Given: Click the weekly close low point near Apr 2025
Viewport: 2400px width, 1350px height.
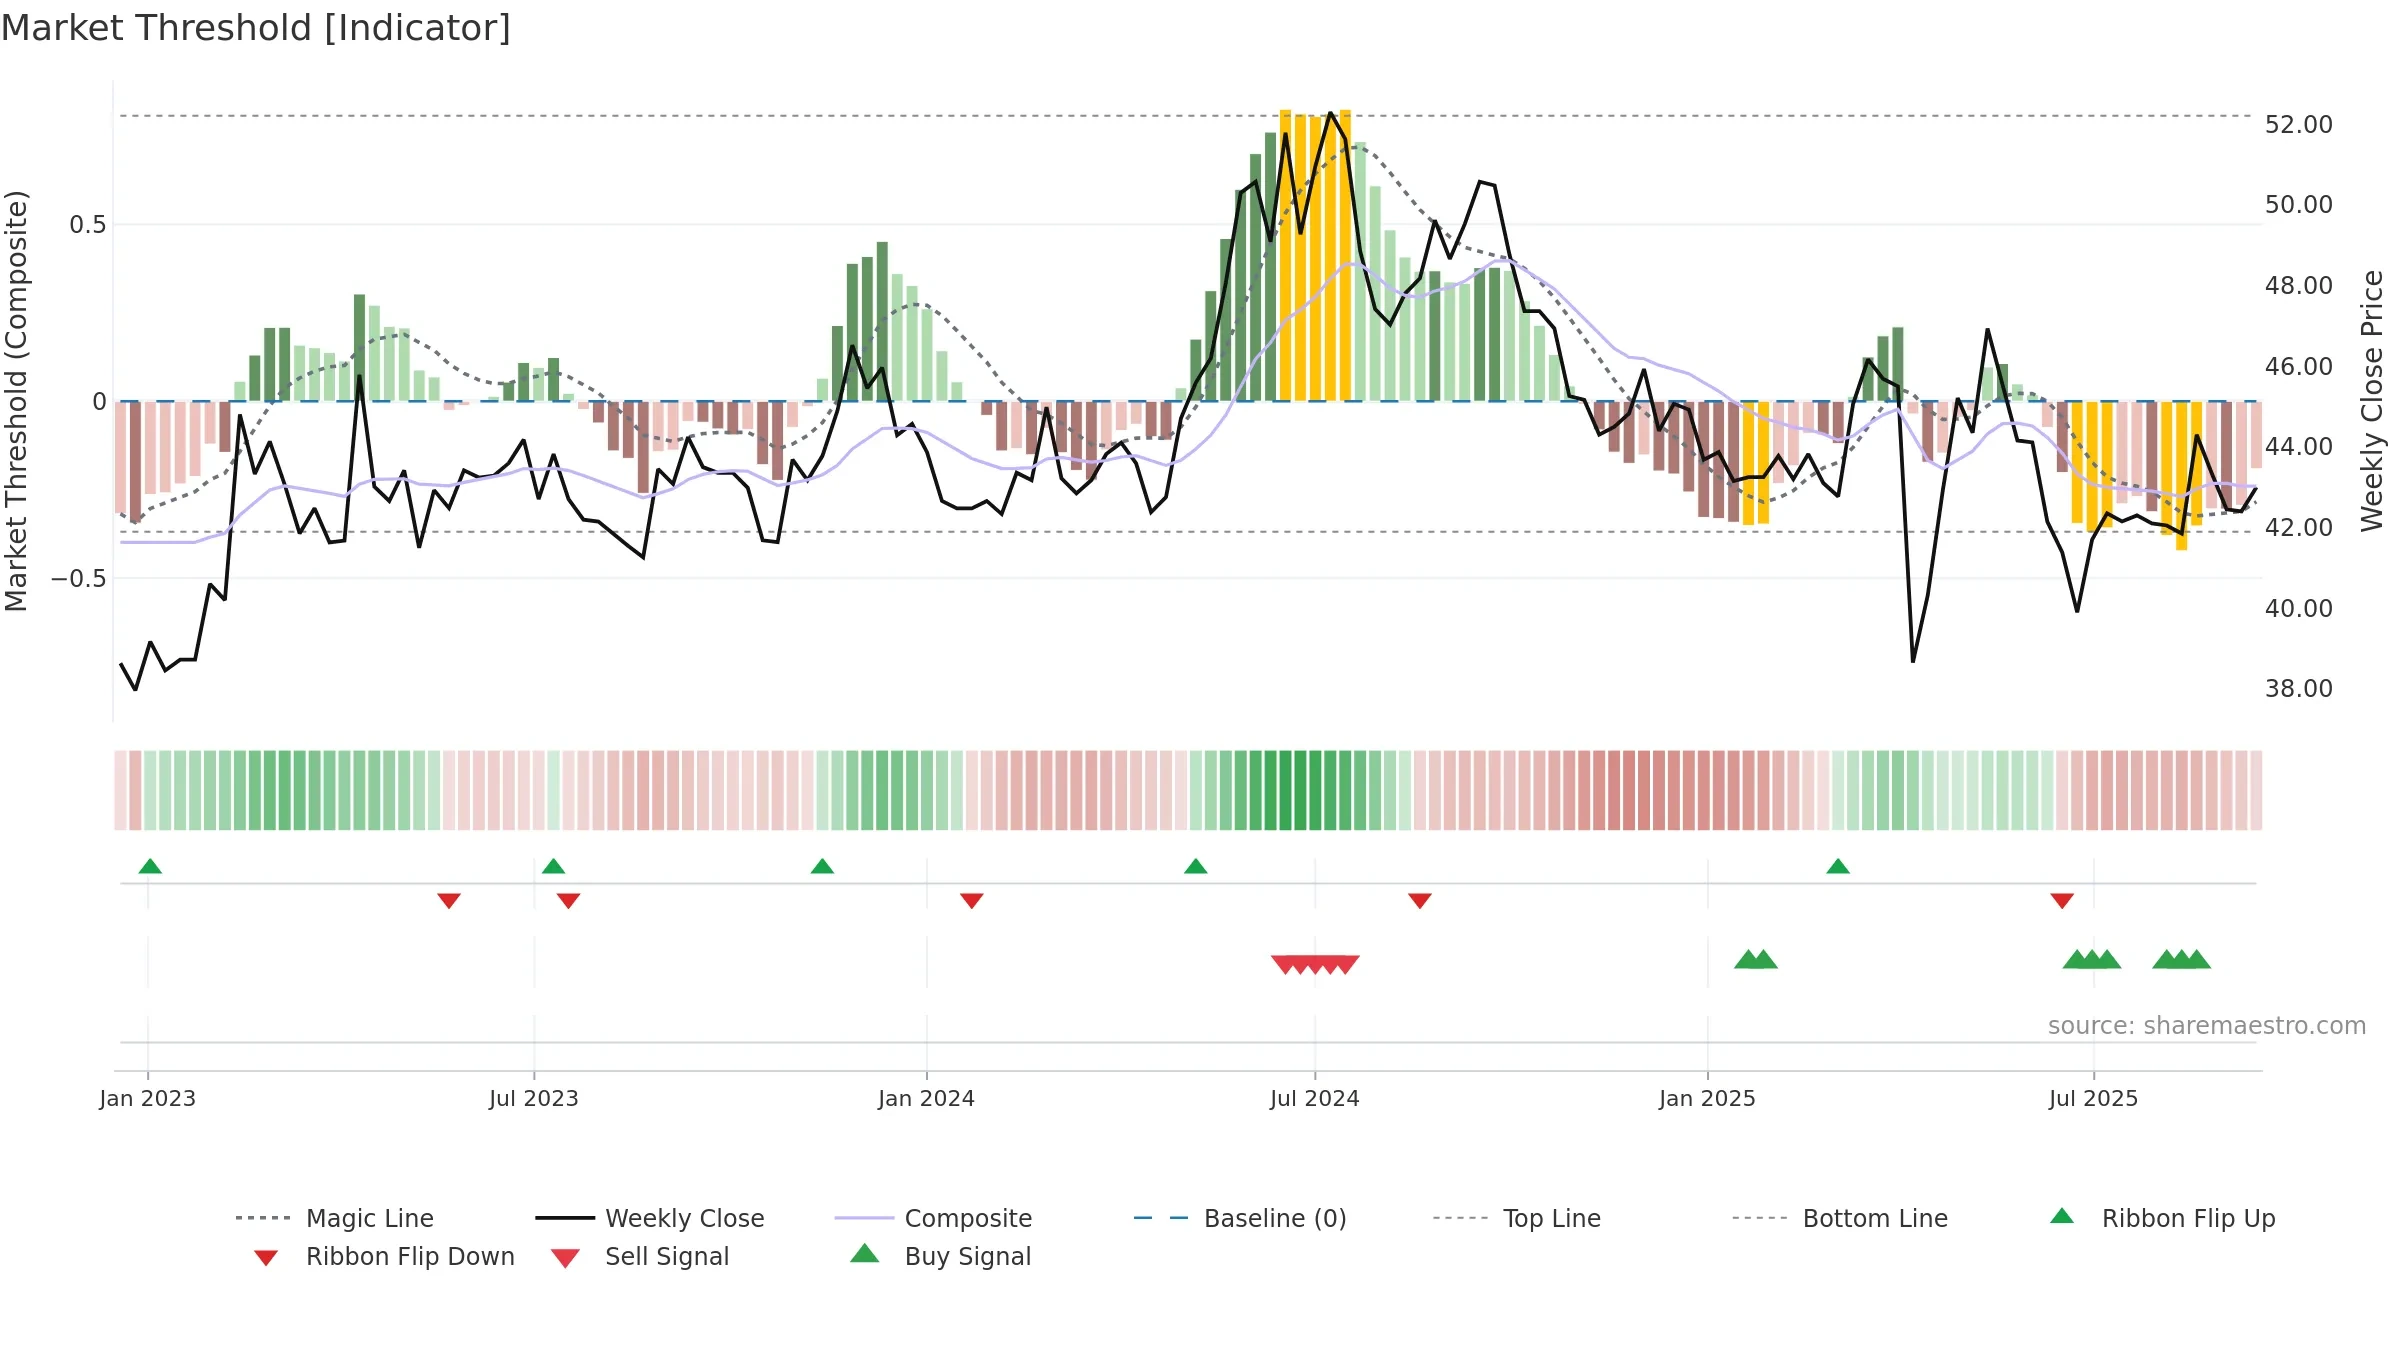Looking at the screenshot, I should [x=1912, y=661].
